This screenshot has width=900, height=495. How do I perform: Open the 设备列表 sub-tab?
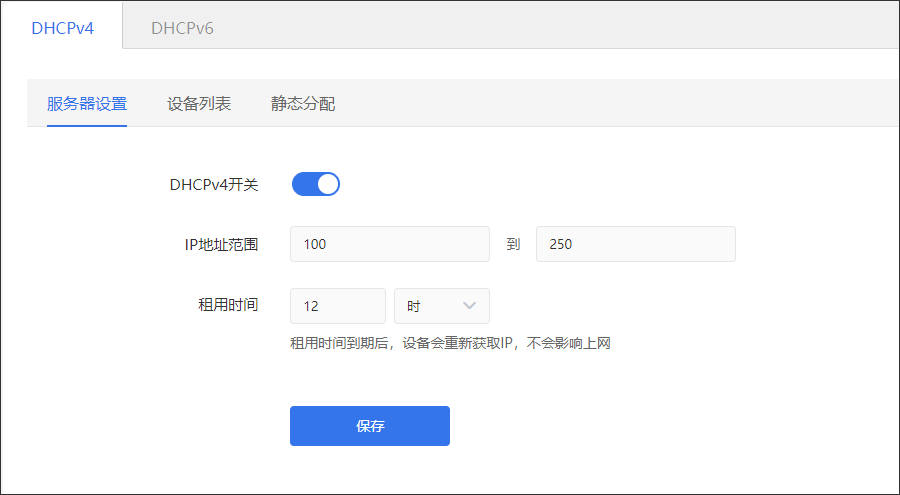coord(199,104)
